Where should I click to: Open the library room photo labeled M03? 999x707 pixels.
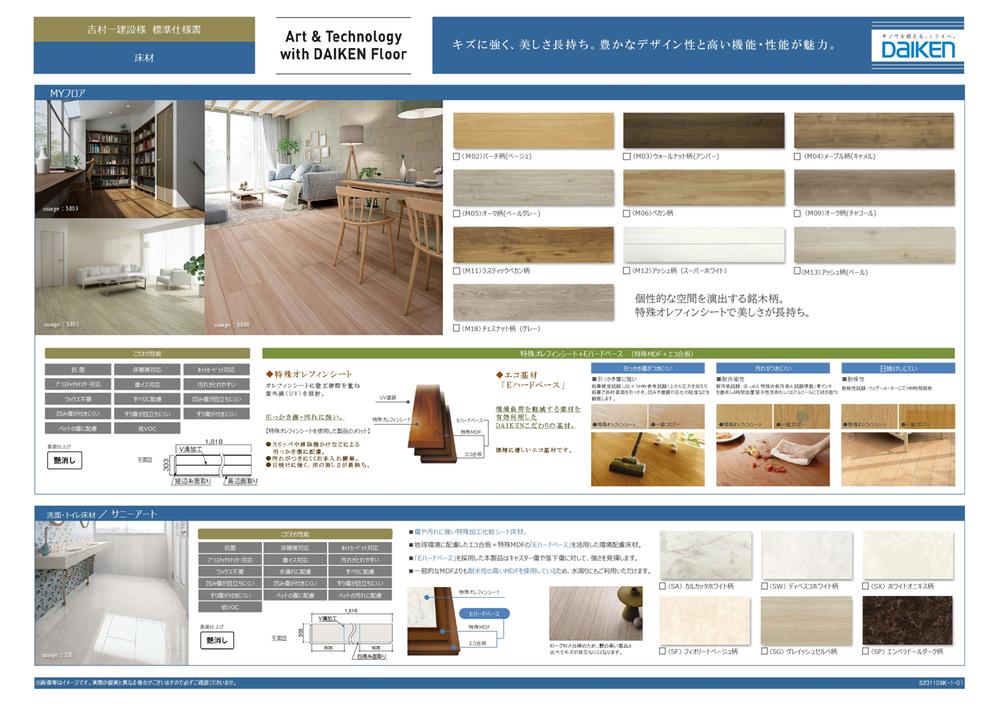tap(120, 159)
